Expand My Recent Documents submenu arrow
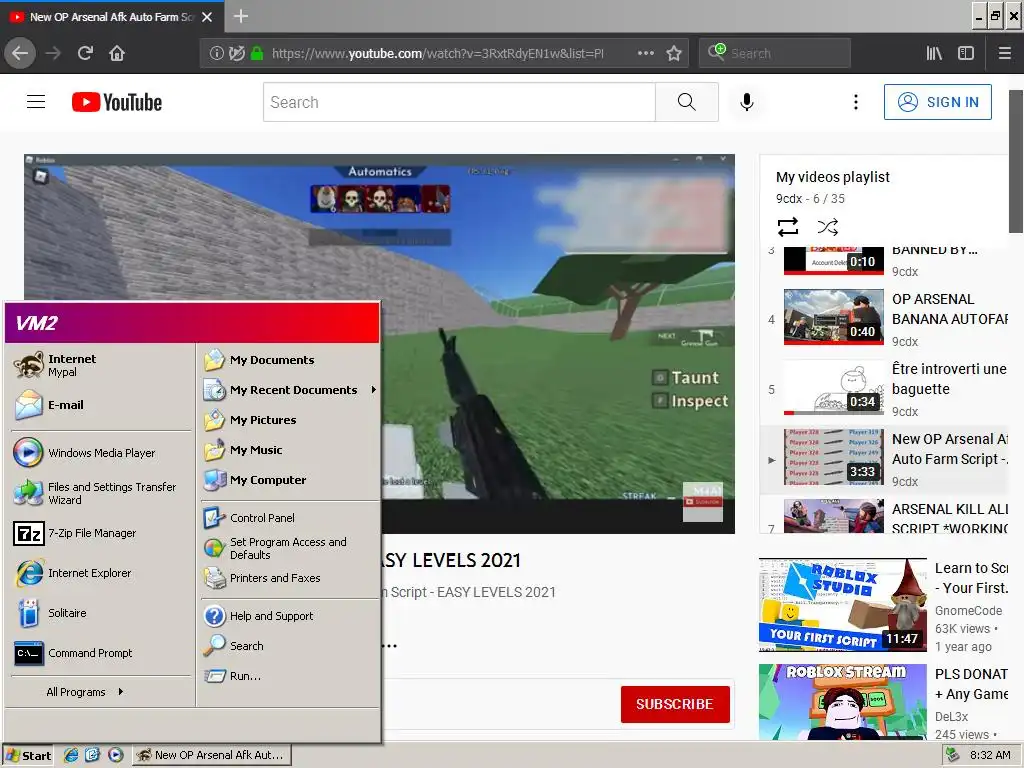 (374, 390)
